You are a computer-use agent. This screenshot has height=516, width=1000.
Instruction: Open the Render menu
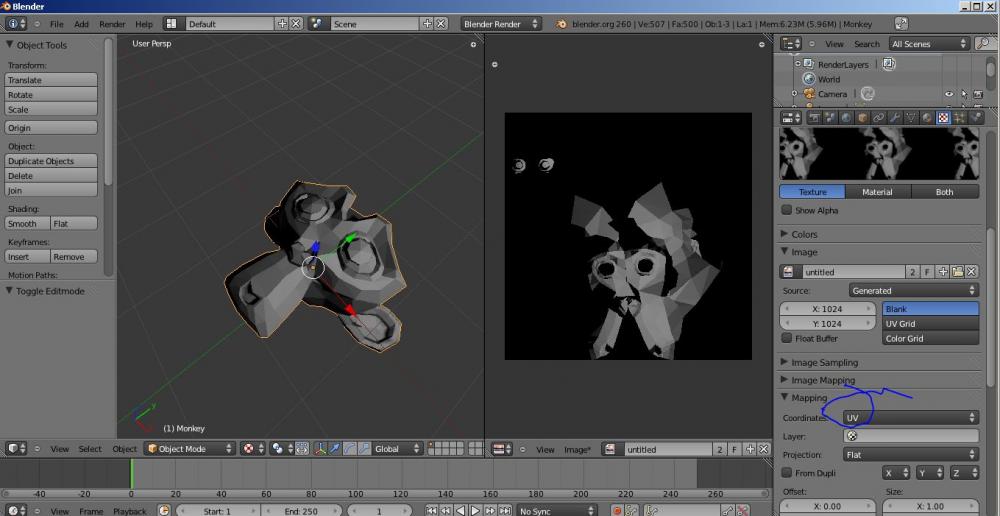[x=112, y=24]
